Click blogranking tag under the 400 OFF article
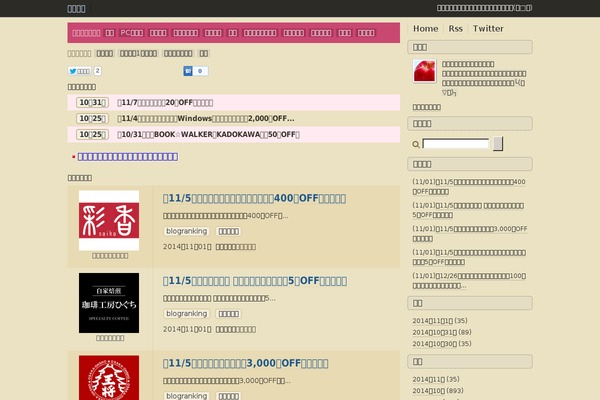Screen dimensions: 600x400 186,231
